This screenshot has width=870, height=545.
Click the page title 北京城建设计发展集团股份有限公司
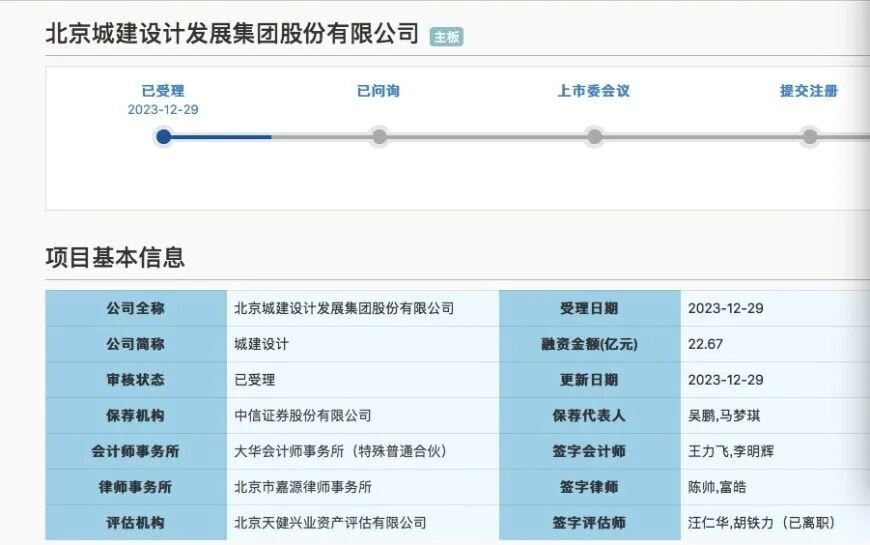coord(232,33)
